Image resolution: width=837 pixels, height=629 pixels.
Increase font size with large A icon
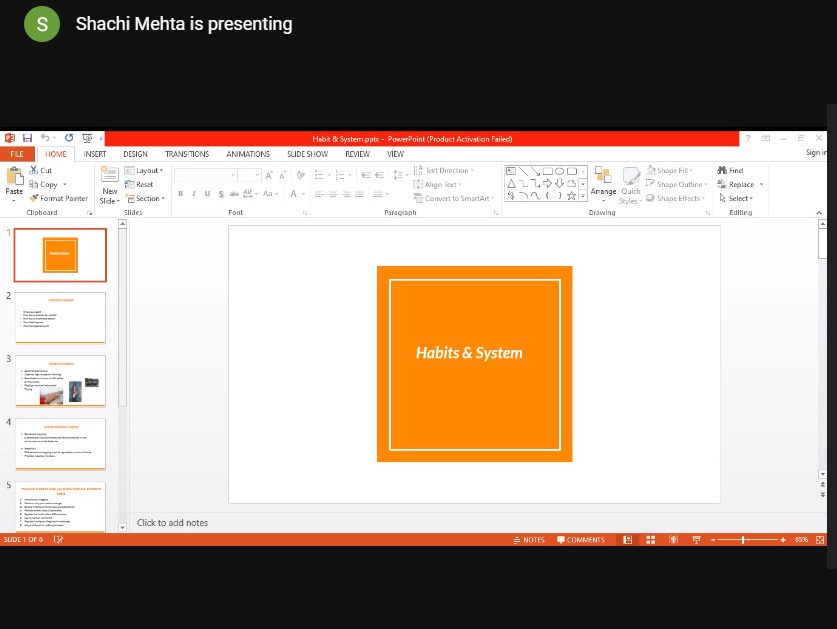pyautogui.click(x=269, y=175)
